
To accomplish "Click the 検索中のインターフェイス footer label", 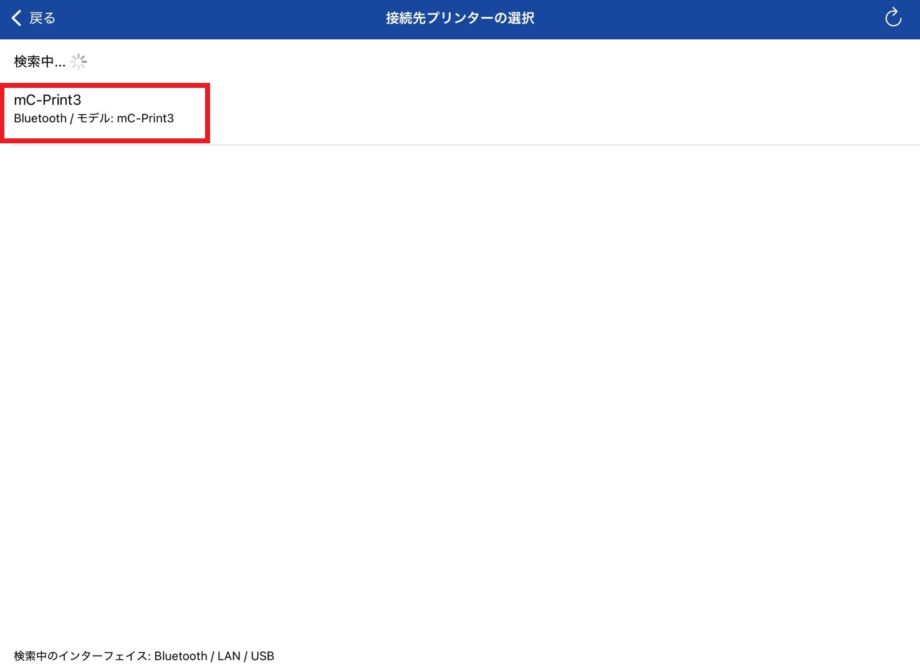I will (81, 656).
